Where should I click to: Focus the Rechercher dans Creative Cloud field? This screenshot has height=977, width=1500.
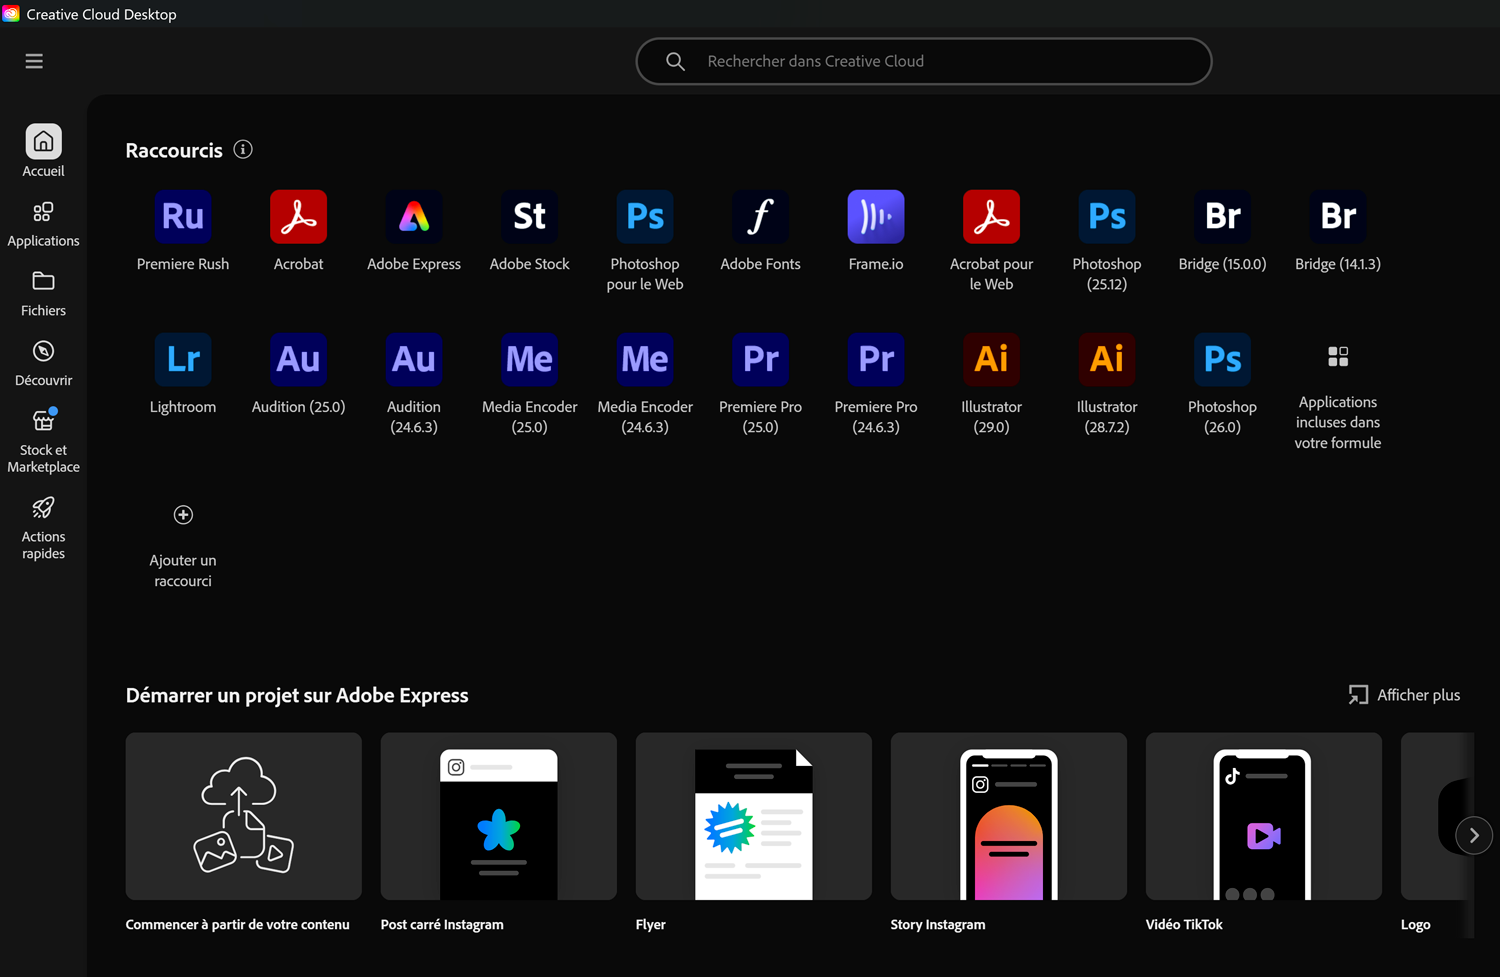click(924, 62)
